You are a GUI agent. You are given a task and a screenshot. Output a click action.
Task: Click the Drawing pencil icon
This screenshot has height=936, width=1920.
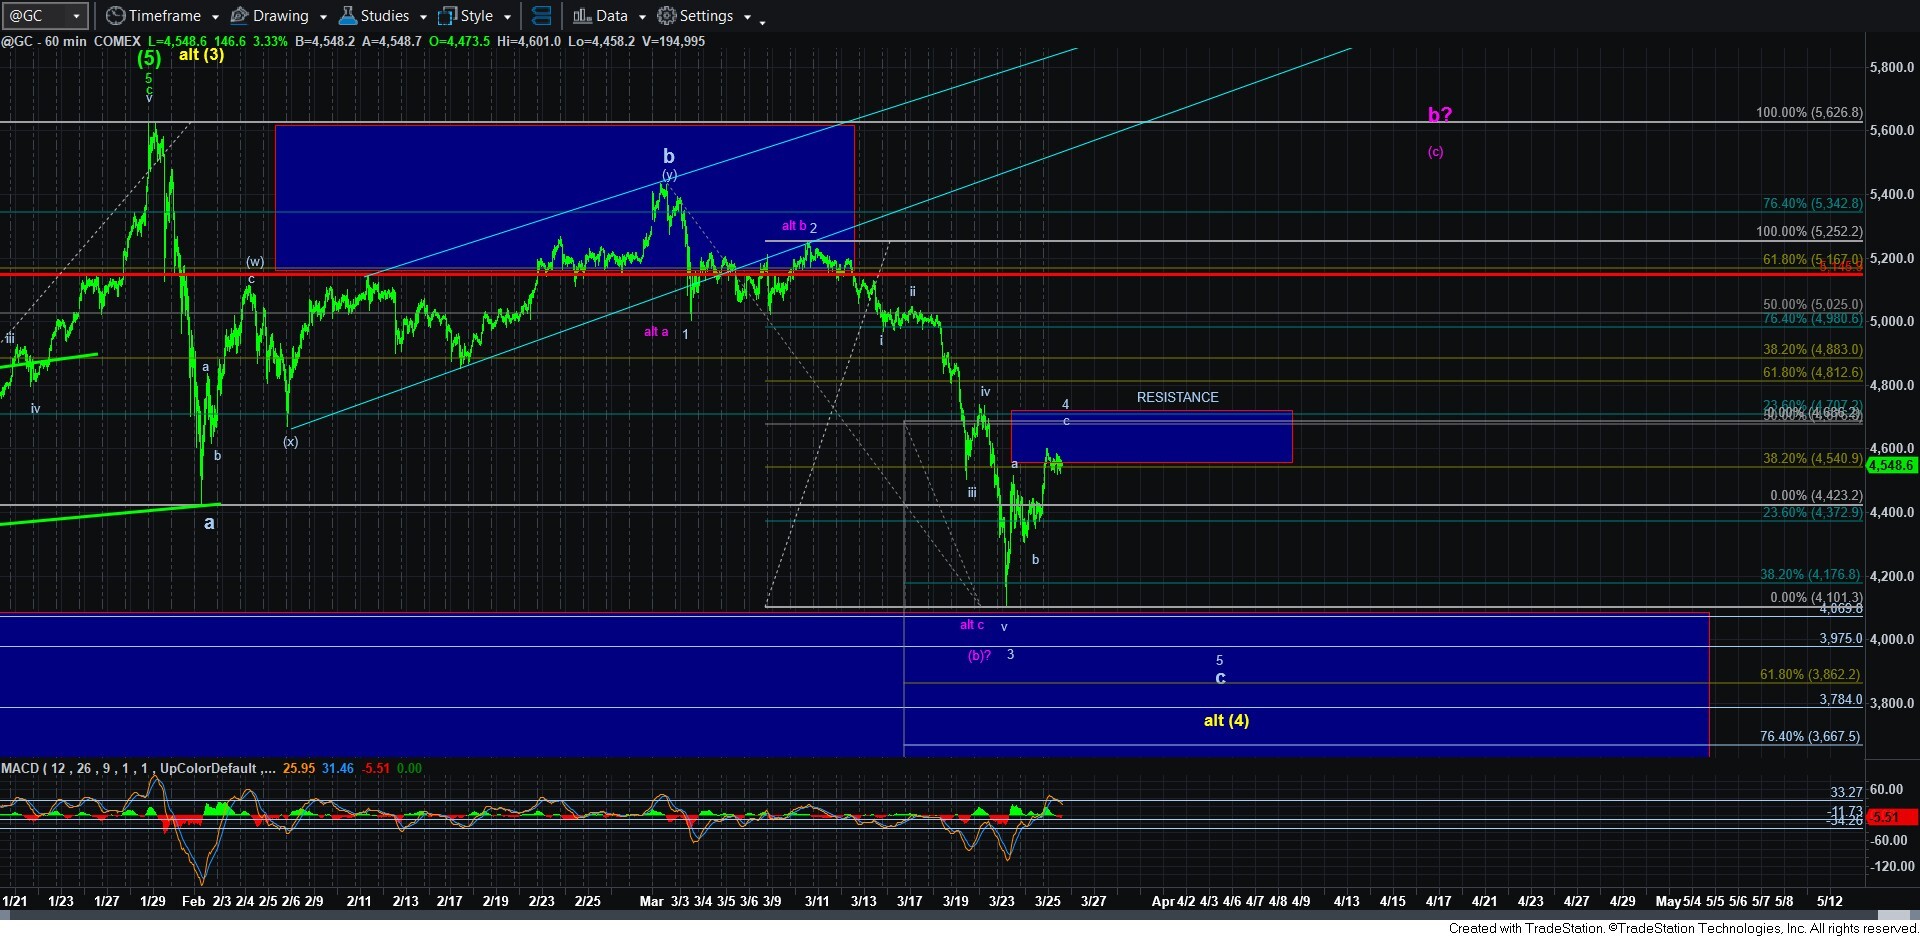pos(240,16)
